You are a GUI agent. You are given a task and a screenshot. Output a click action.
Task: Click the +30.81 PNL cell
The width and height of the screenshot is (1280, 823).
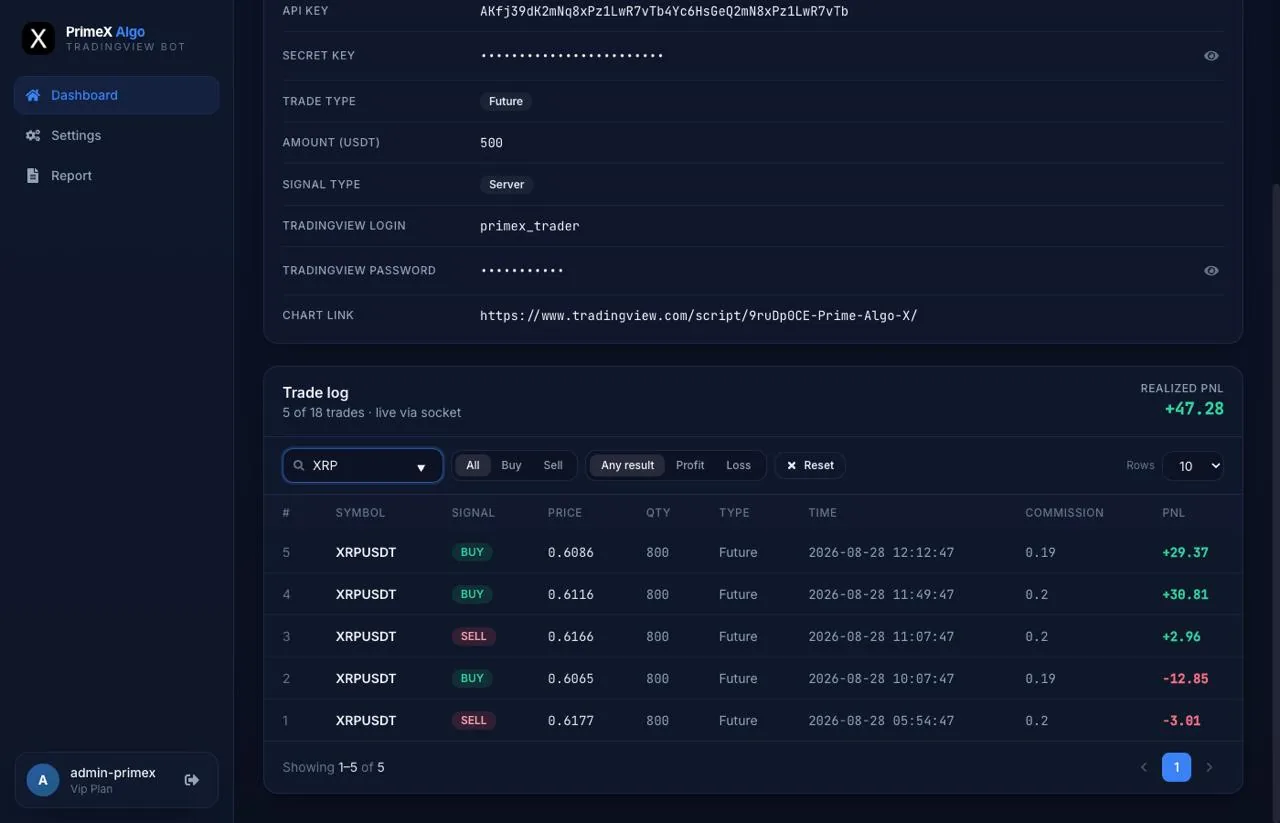tap(1185, 594)
